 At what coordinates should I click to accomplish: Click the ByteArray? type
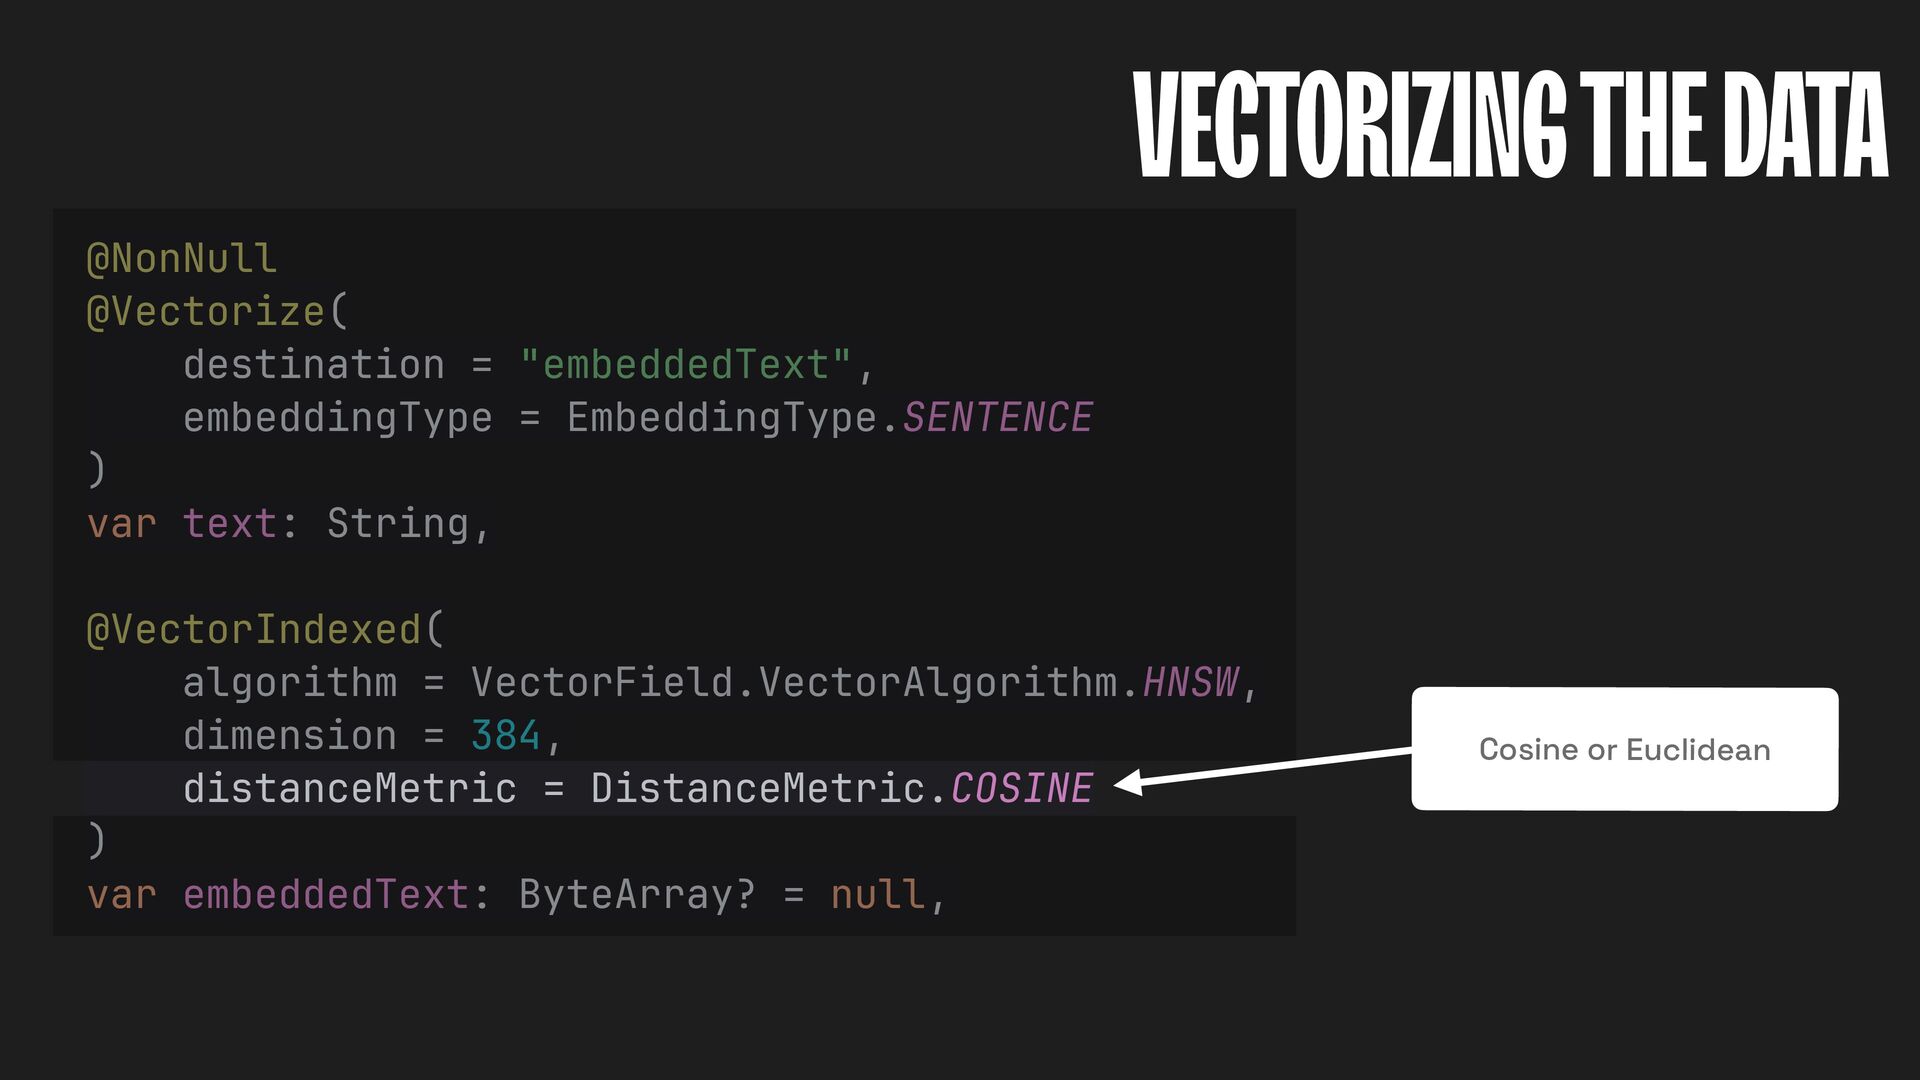coord(637,895)
